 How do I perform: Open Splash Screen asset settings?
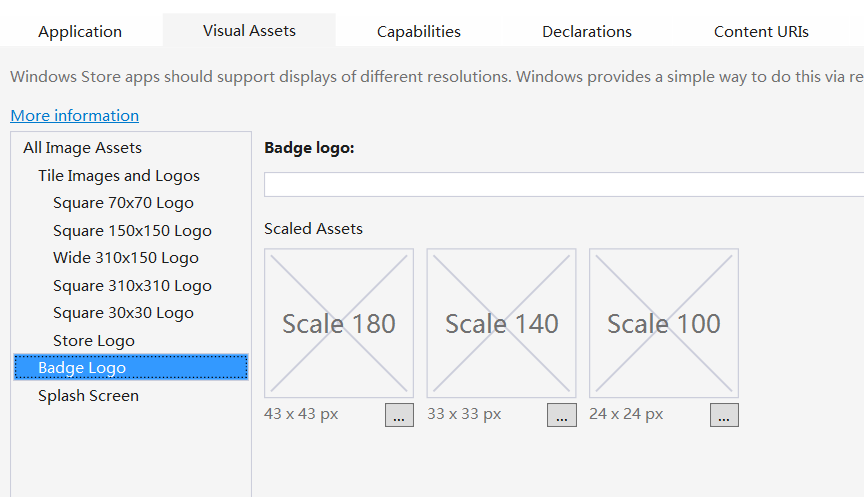88,396
